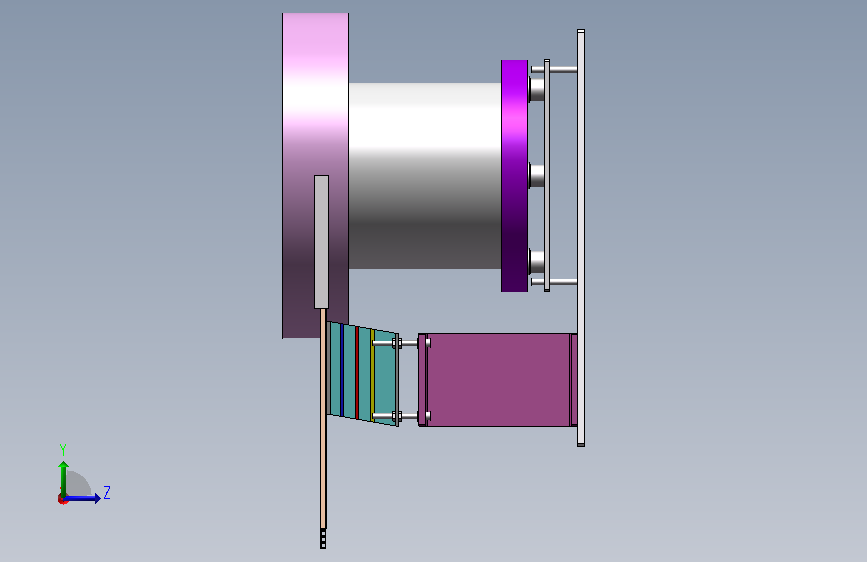This screenshot has height=562, width=867.
Task: Click the 'Y' label on the triad
Action: tap(63, 450)
